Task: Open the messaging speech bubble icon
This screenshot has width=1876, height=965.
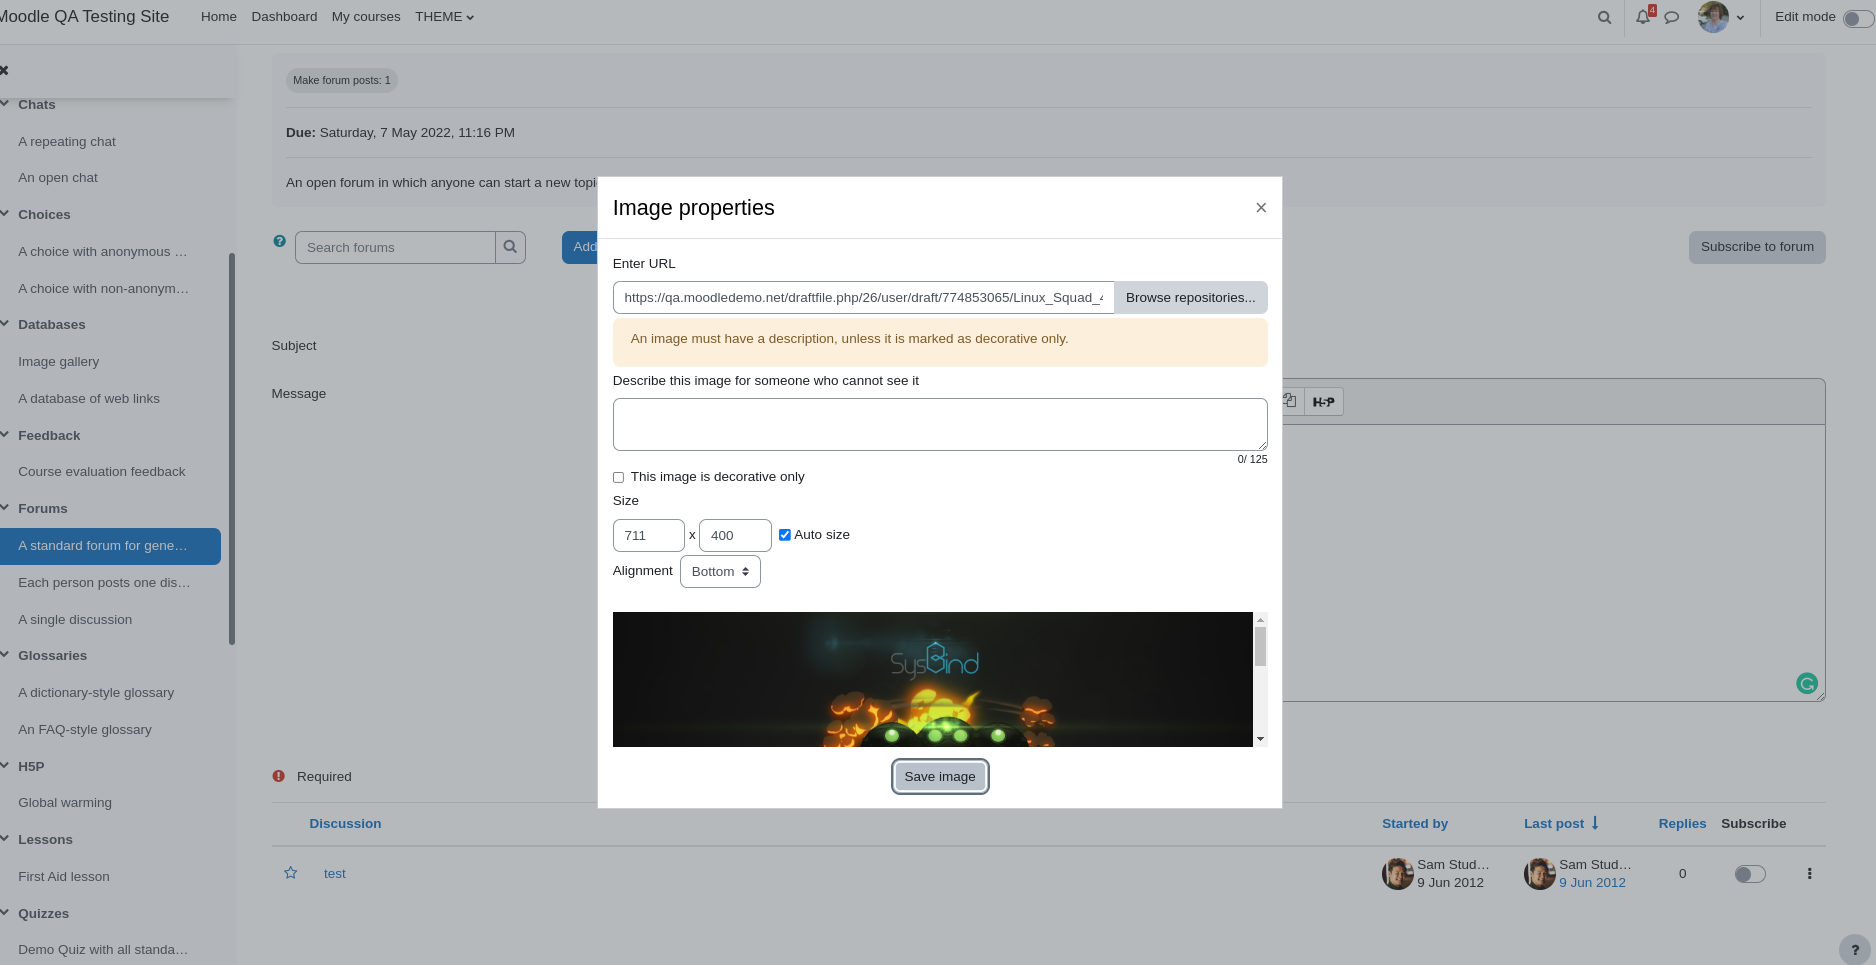Action: tap(1671, 17)
